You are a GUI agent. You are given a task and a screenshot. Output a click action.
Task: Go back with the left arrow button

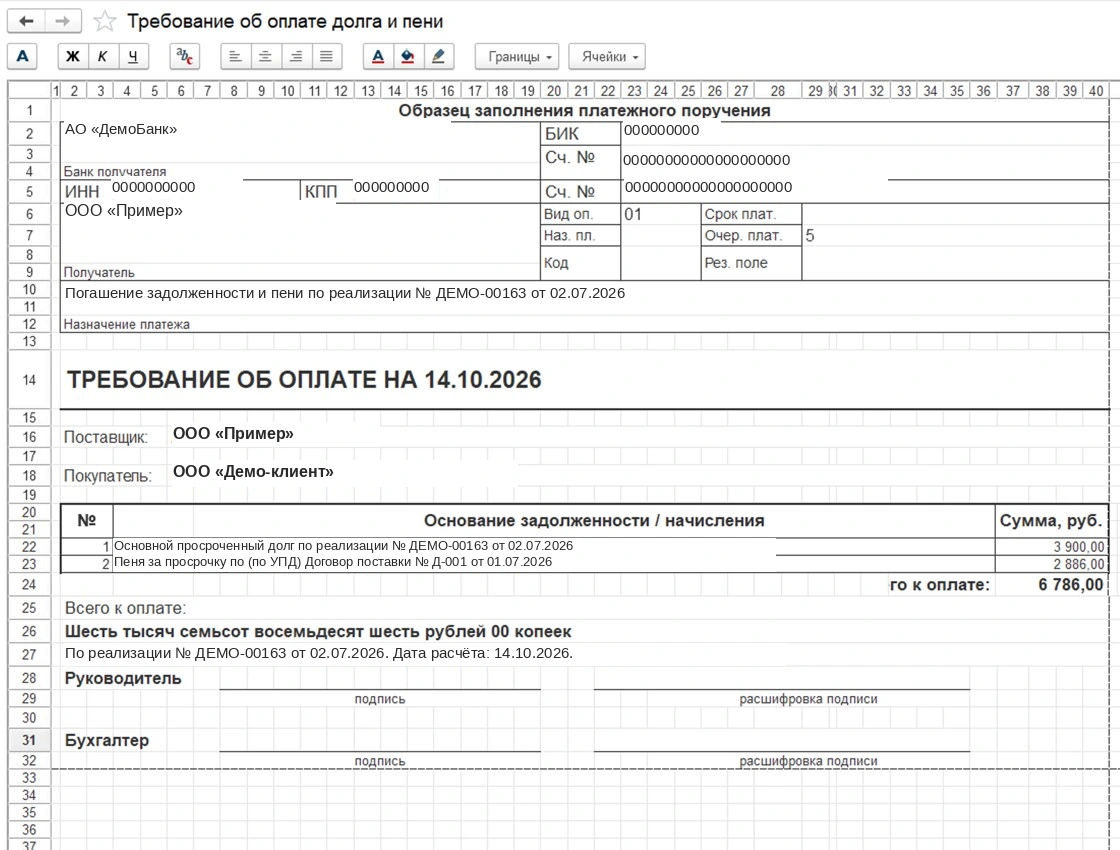pos(26,21)
